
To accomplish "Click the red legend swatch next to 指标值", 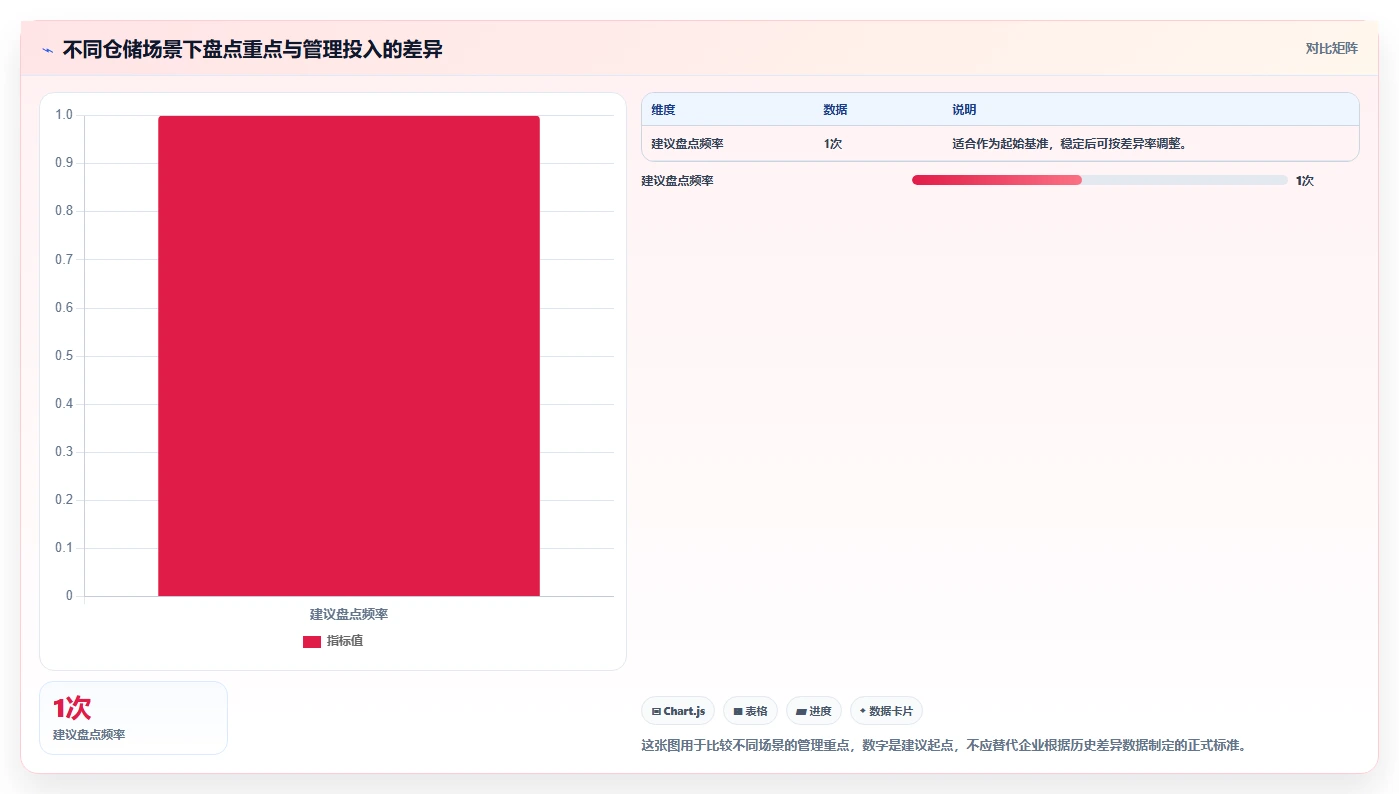I will tap(312, 642).
